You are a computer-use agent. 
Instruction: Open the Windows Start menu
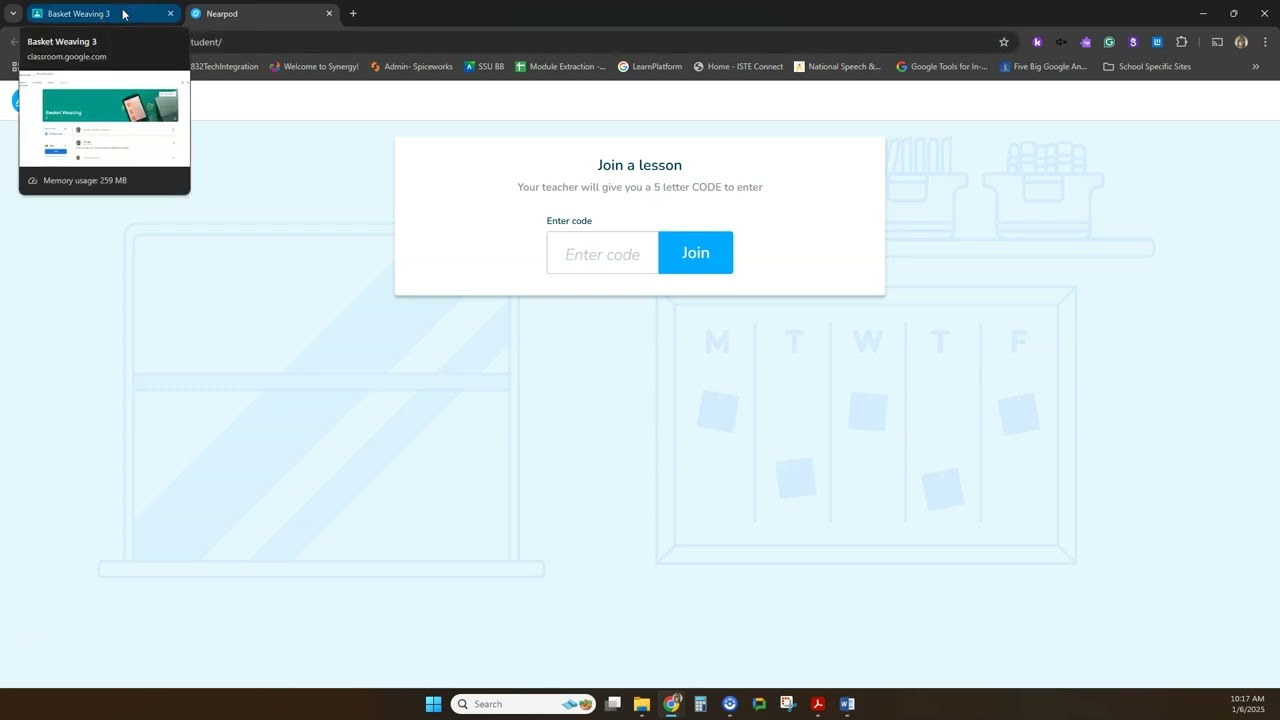coord(433,704)
